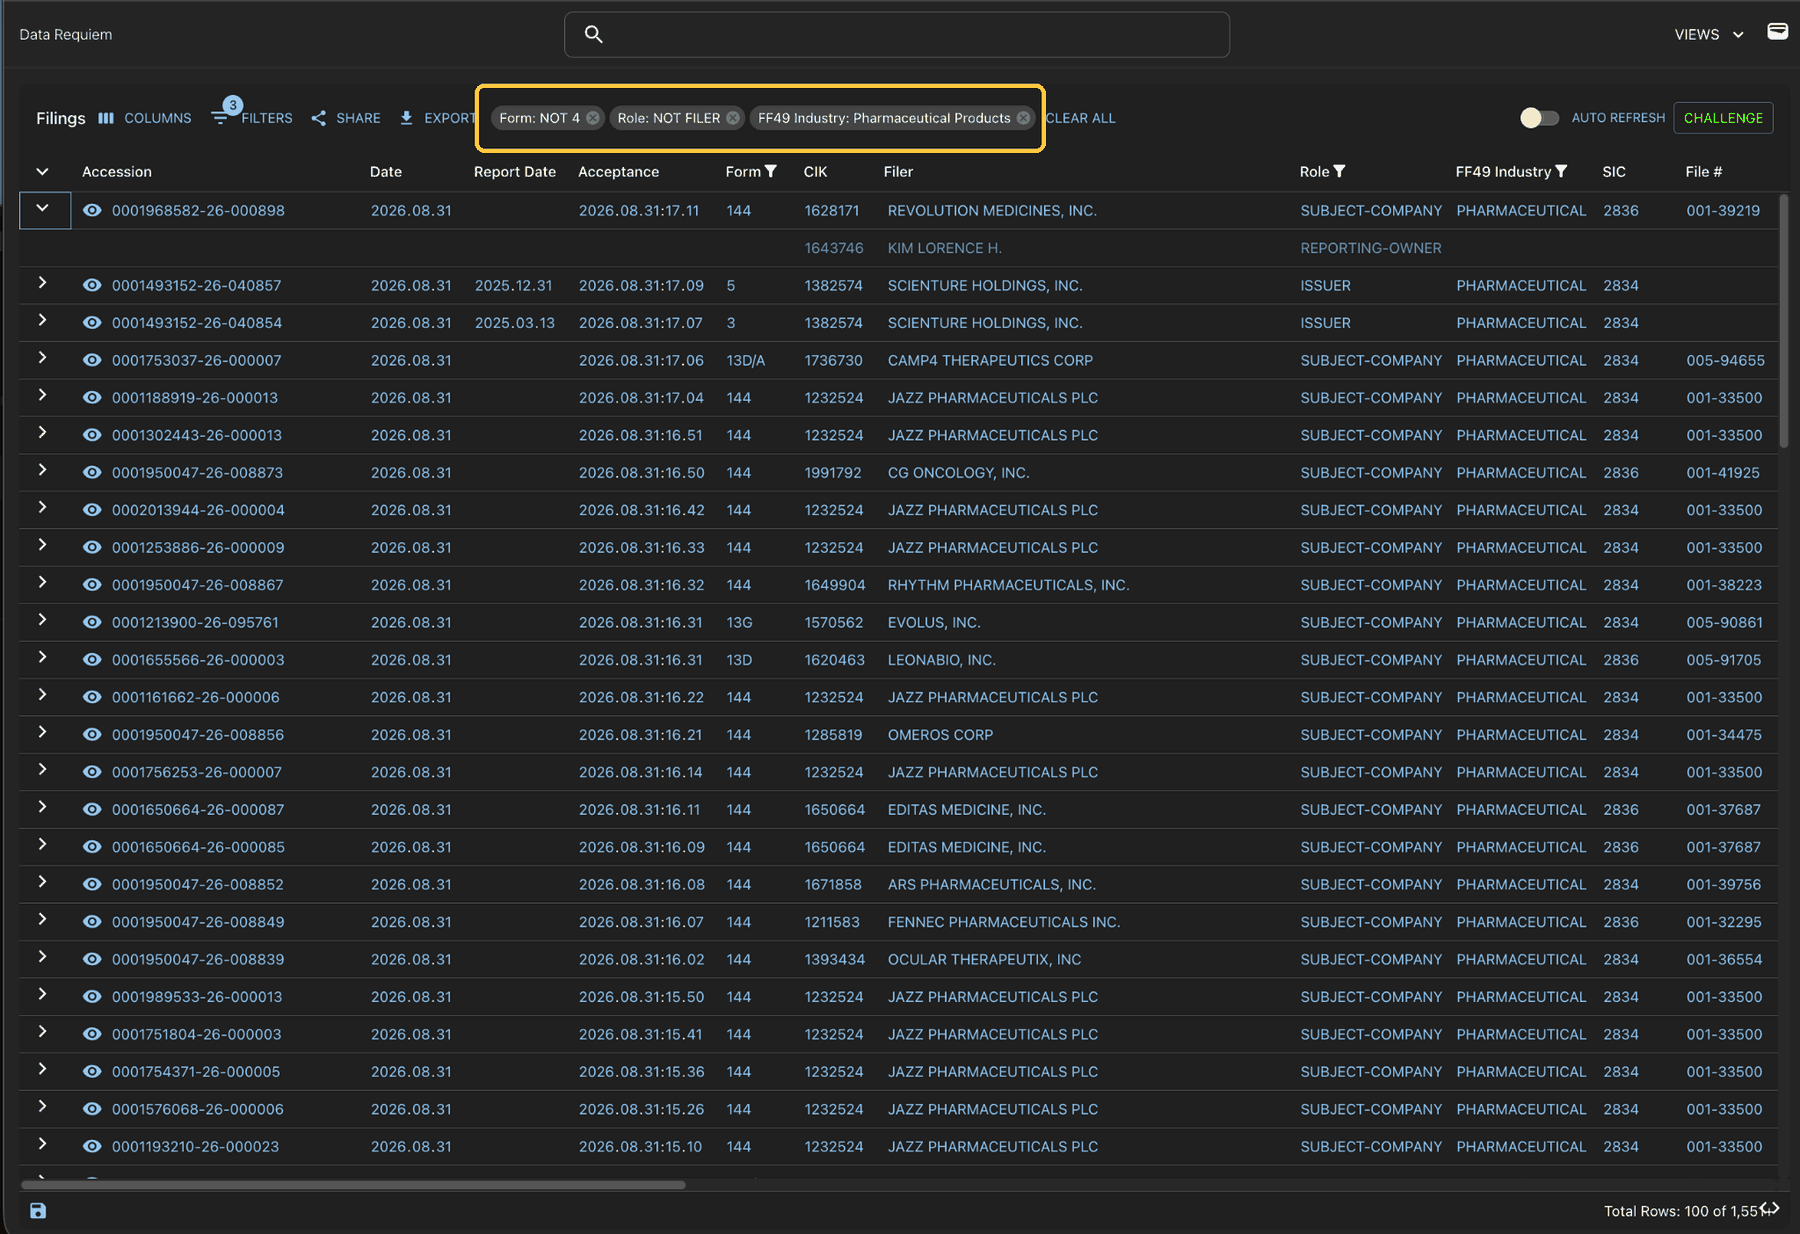Click eye icon for accession 0001968582-26-000898
This screenshot has width=1800, height=1234.
coord(92,211)
